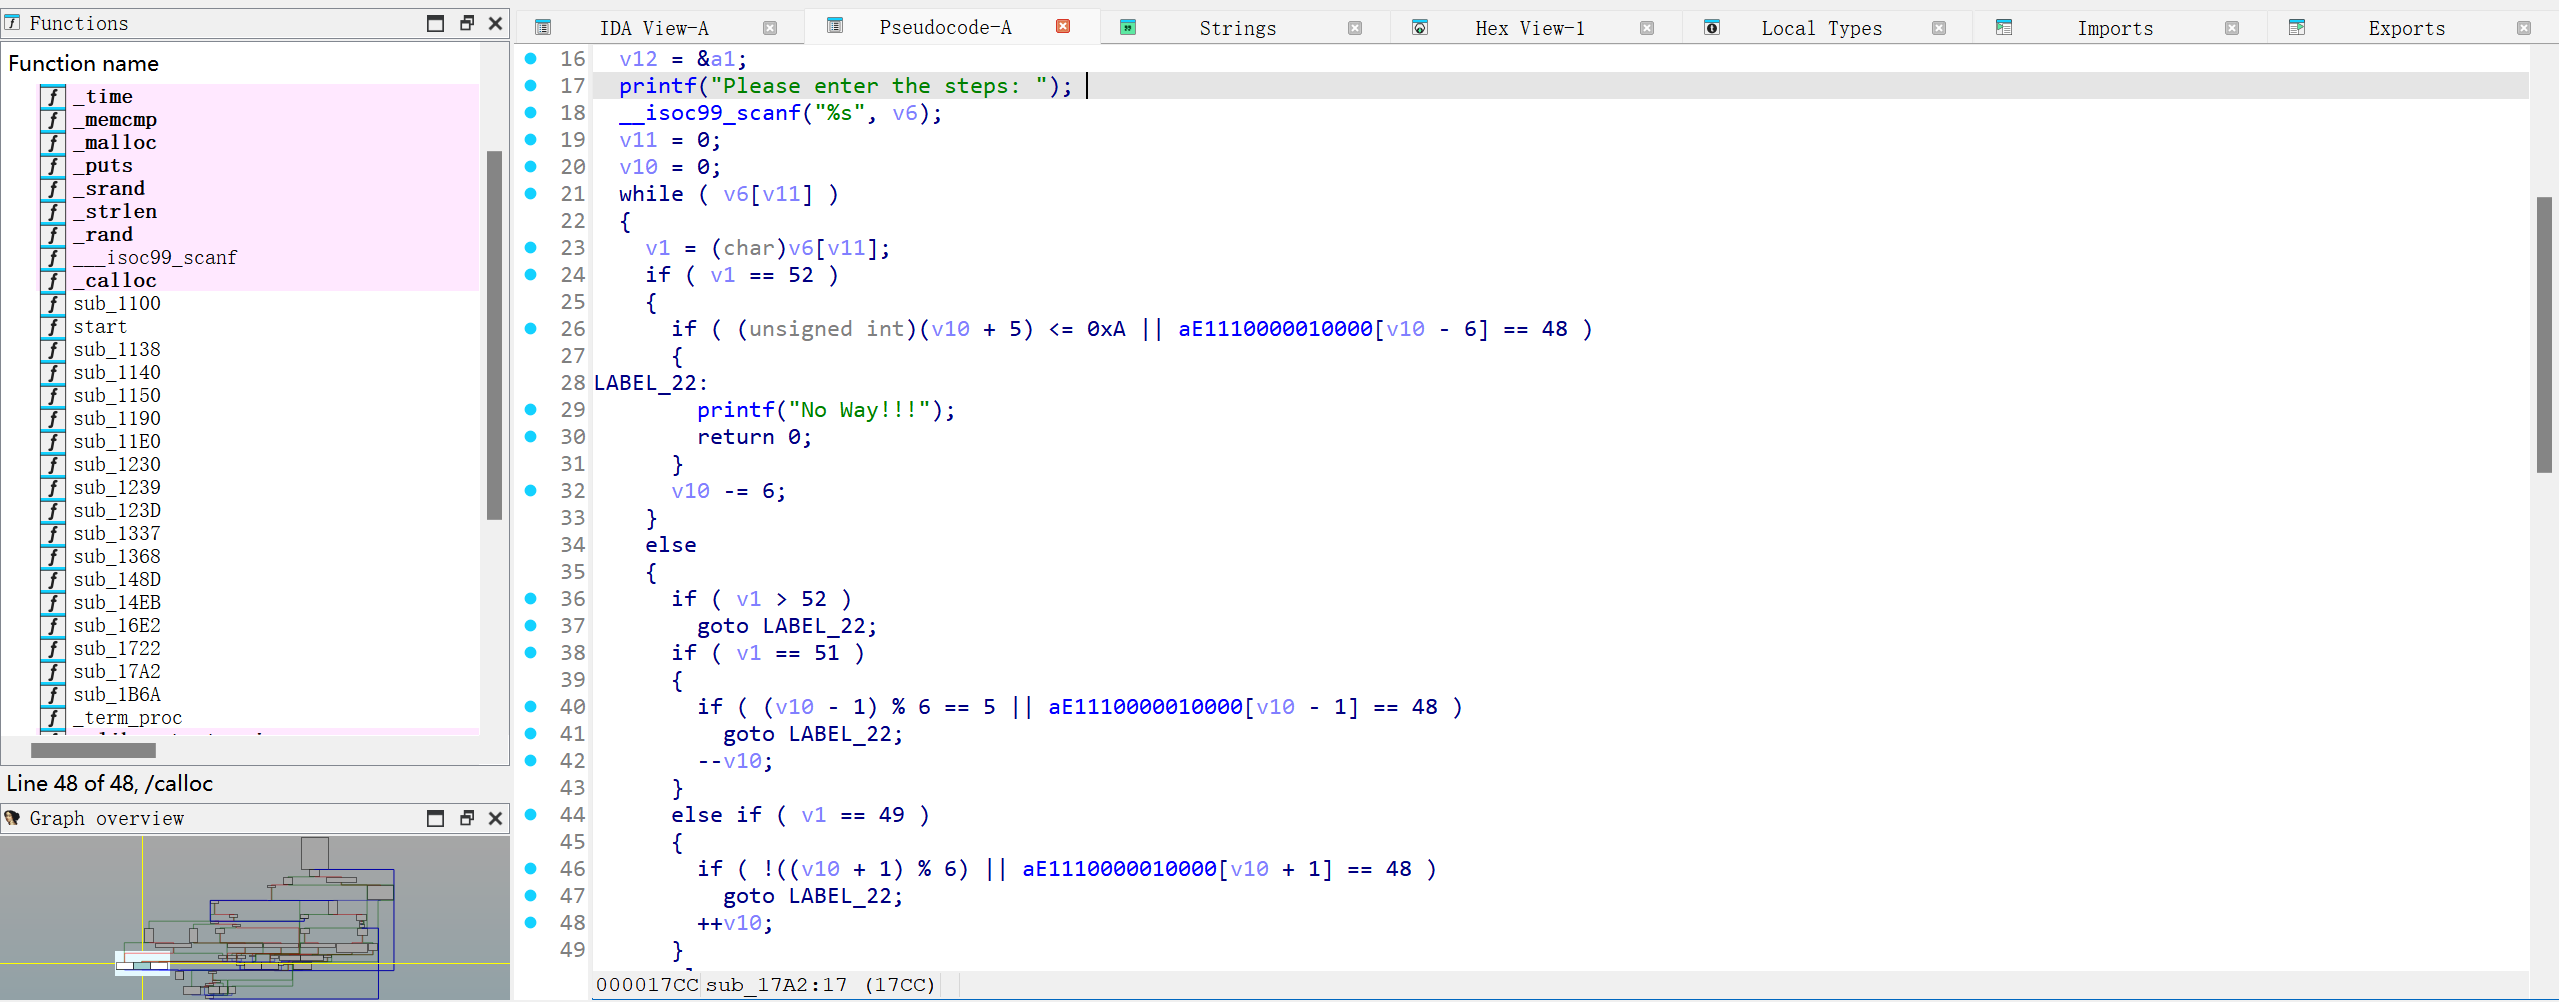Screen dimensions: 2559x1002
Task: Close the Pseudocode-A tab
Action: pyautogui.click(x=1063, y=27)
